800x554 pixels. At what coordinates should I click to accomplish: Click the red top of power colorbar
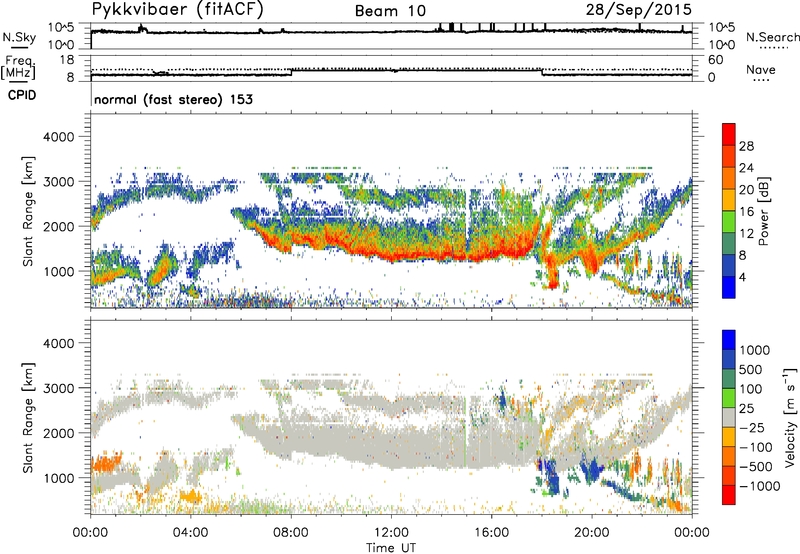point(729,134)
